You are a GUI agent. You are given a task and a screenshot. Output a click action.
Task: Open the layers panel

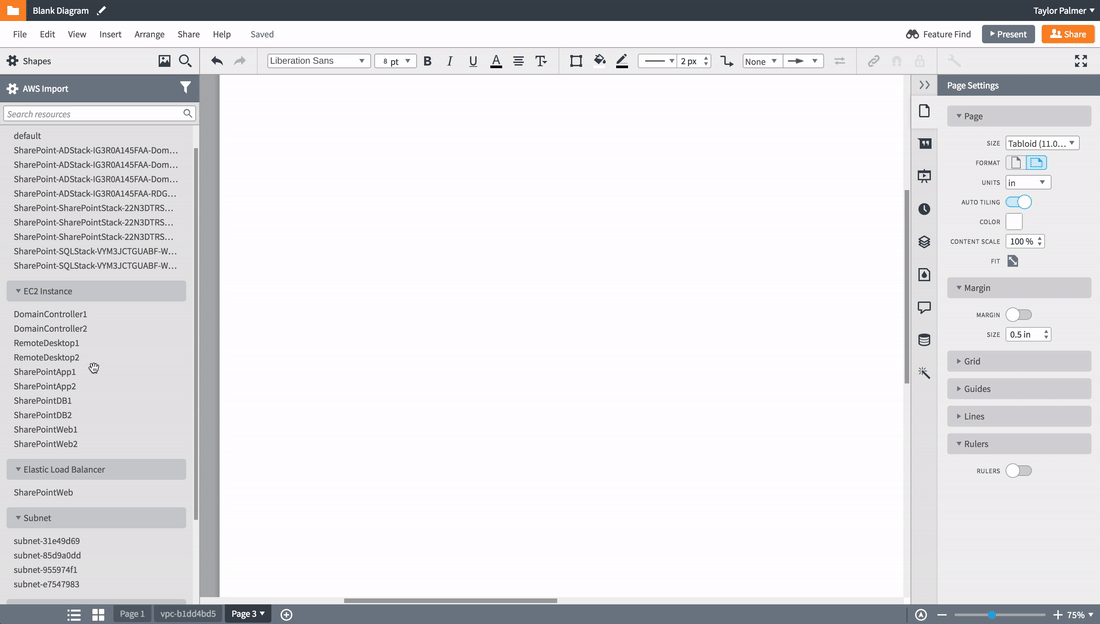tap(924, 241)
